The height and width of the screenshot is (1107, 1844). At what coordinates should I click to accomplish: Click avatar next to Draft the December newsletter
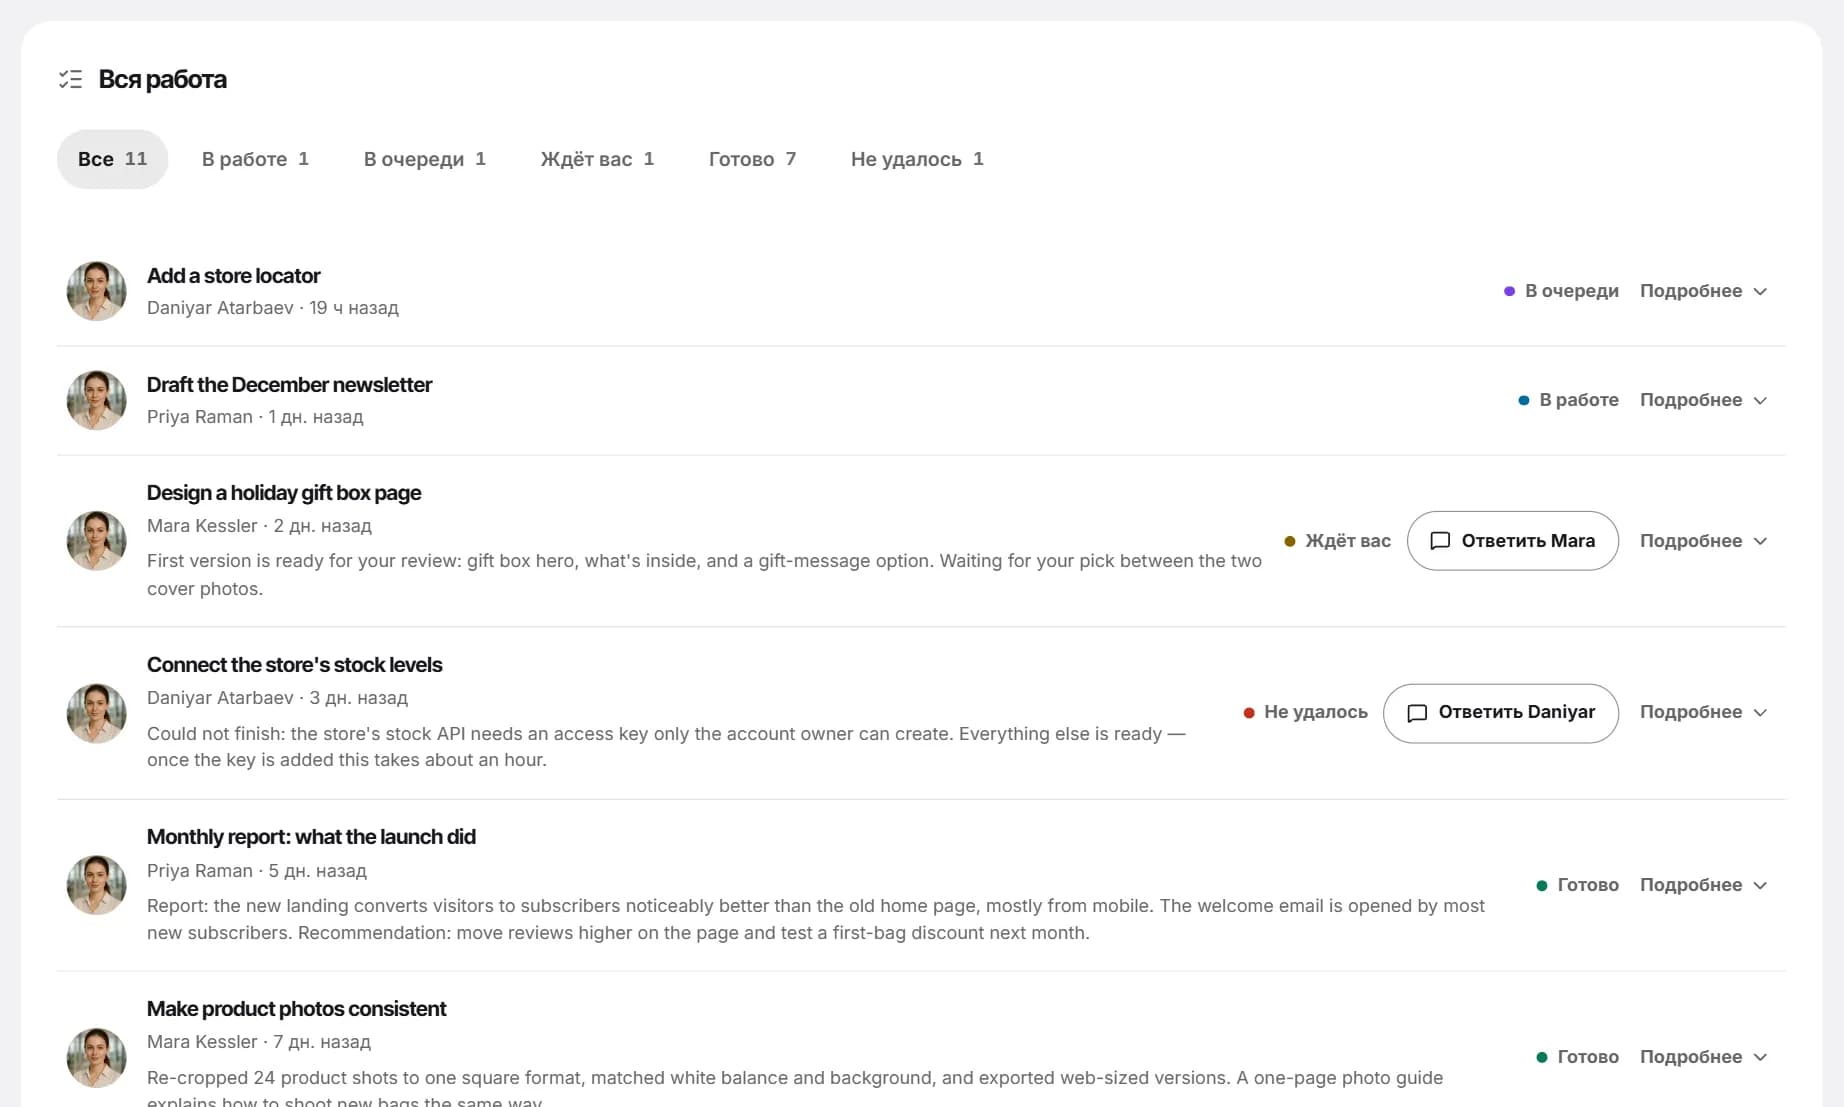pyautogui.click(x=96, y=400)
